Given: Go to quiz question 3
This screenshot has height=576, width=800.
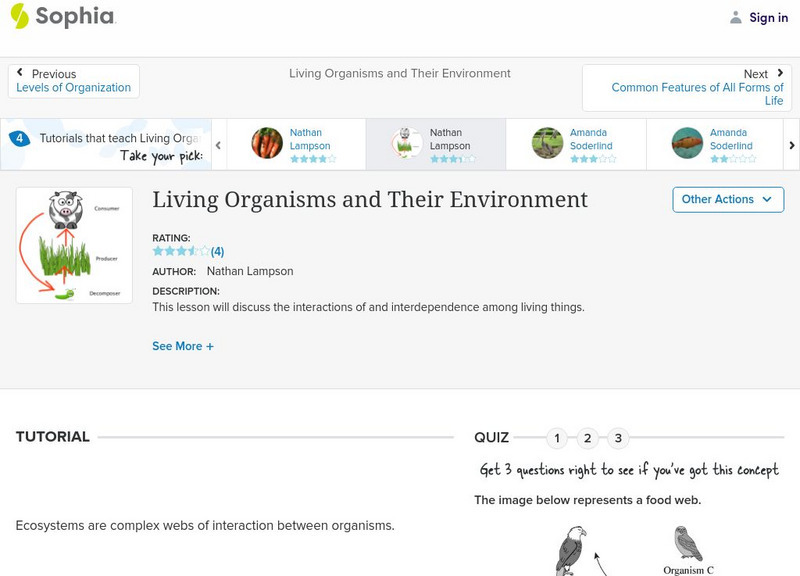Looking at the screenshot, I should [x=619, y=438].
